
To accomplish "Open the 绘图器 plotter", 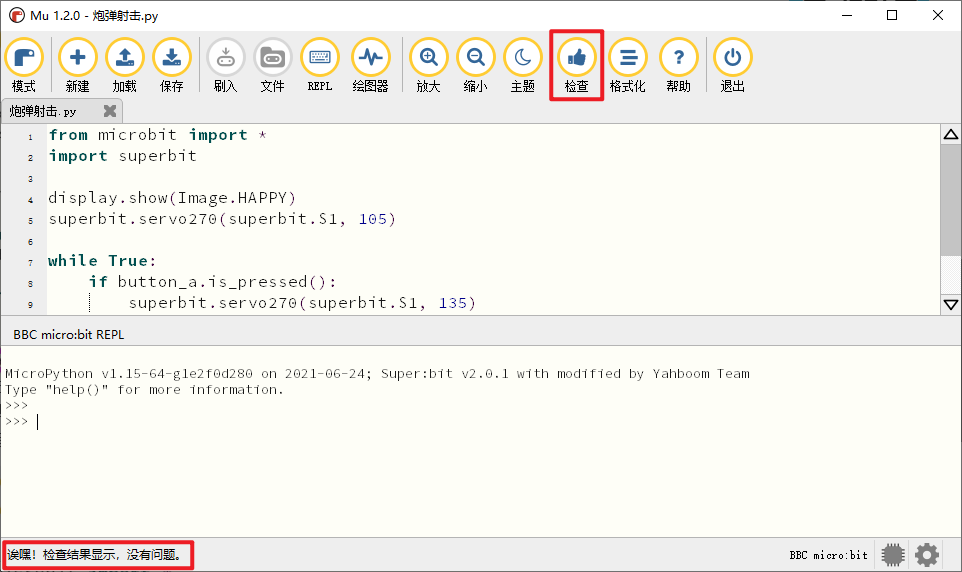I will point(371,65).
